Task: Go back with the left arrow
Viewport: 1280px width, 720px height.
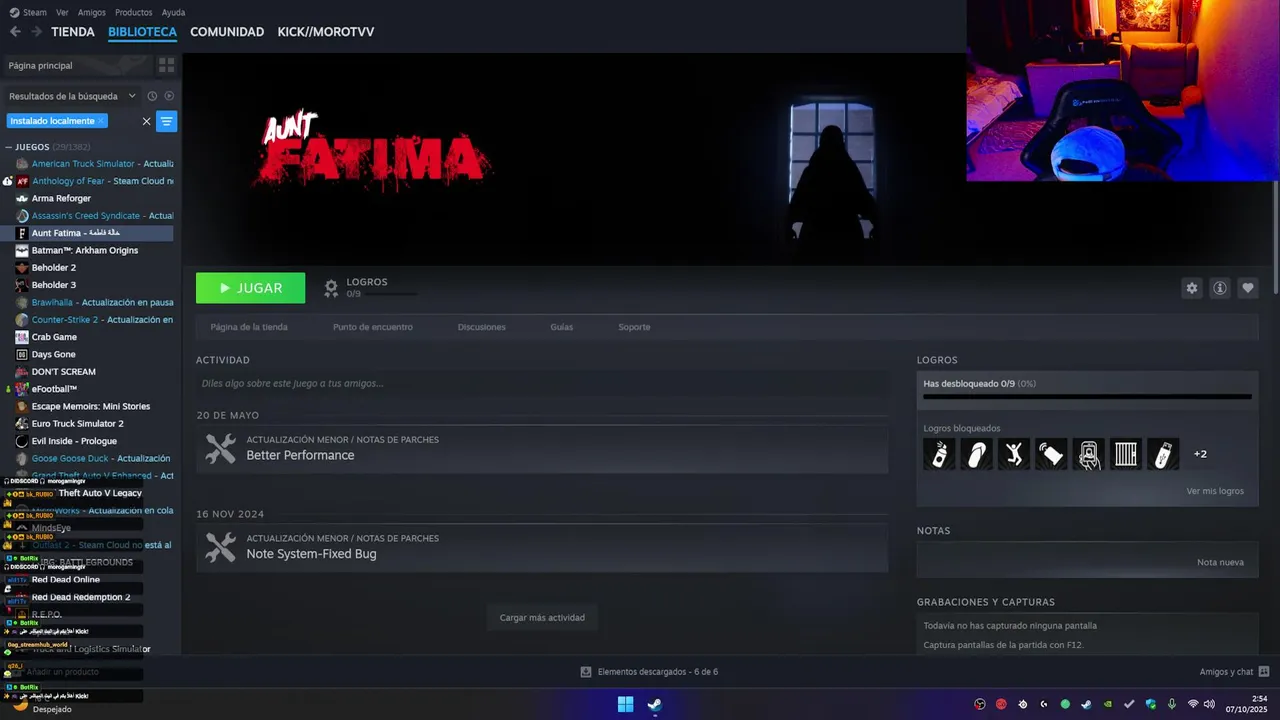Action: pos(15,32)
